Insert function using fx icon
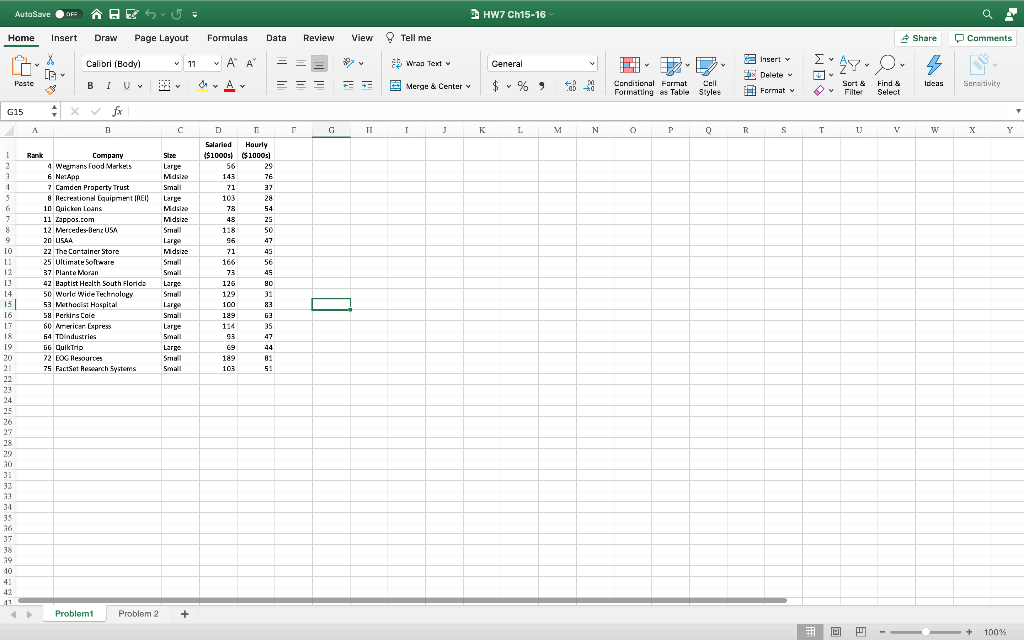This screenshot has height=640, width=1024. [x=118, y=112]
